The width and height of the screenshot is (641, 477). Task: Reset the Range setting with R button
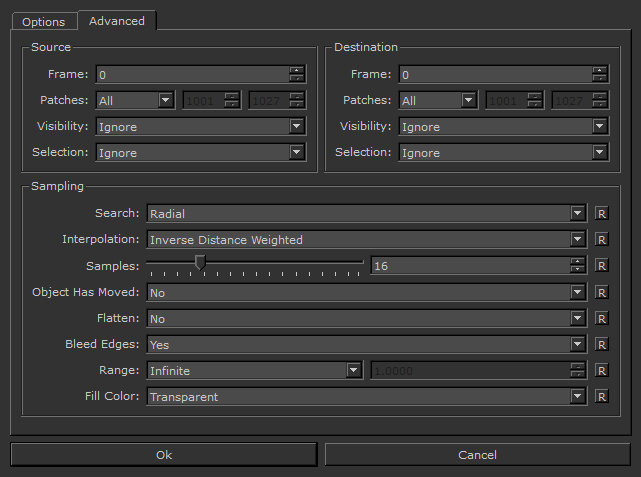[x=602, y=371]
